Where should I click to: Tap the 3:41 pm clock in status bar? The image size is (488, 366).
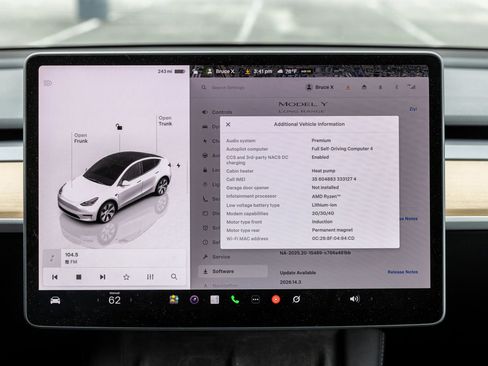click(x=263, y=71)
